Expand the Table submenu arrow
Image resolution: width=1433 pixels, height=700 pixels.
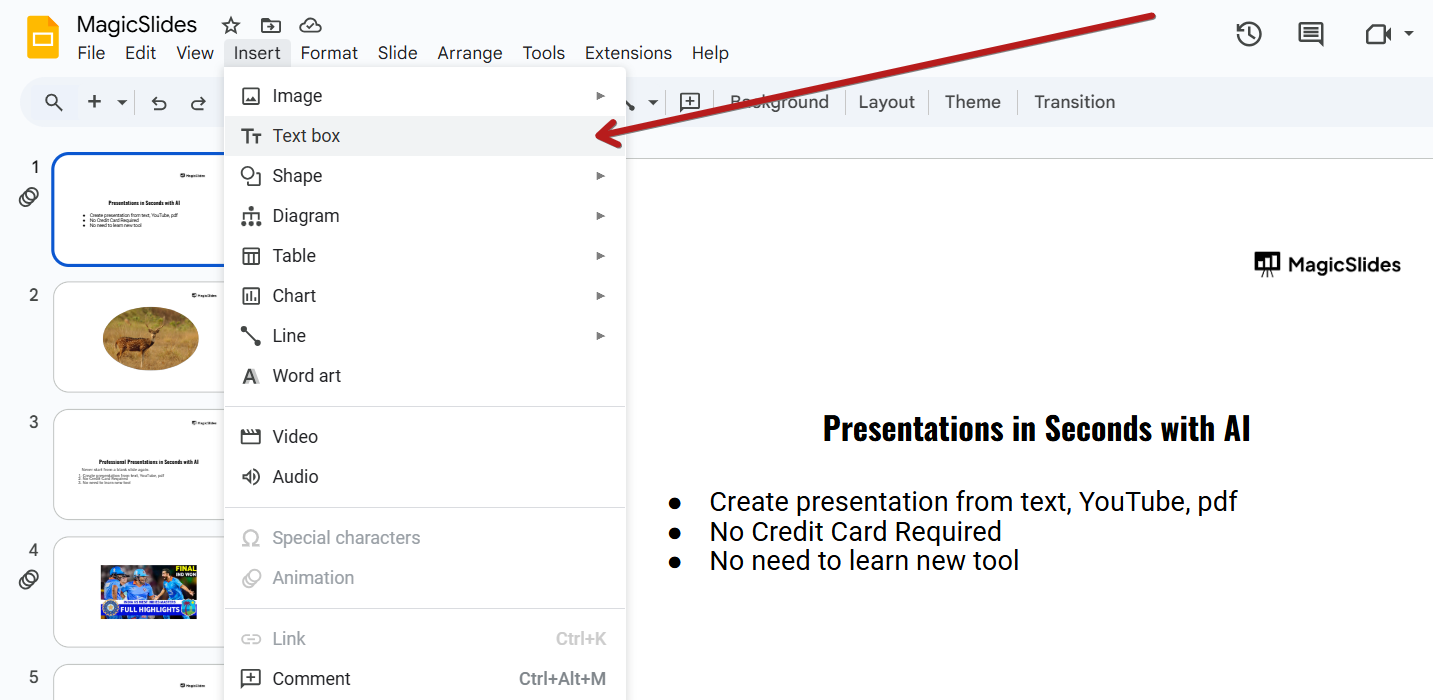(600, 256)
